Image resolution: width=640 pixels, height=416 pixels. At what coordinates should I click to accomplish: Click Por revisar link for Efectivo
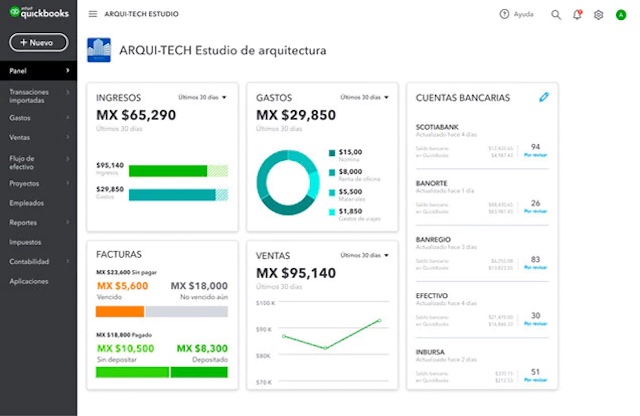pos(536,324)
